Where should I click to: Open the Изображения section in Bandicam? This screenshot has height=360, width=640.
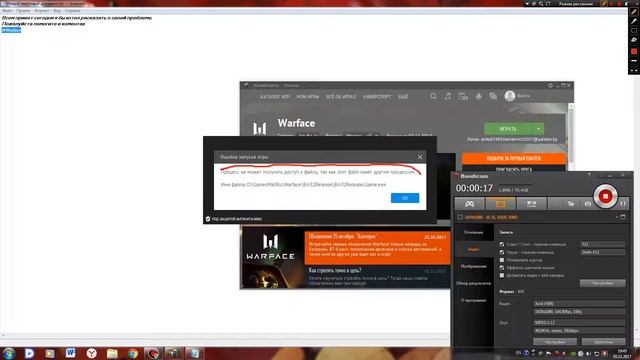tap(473, 267)
